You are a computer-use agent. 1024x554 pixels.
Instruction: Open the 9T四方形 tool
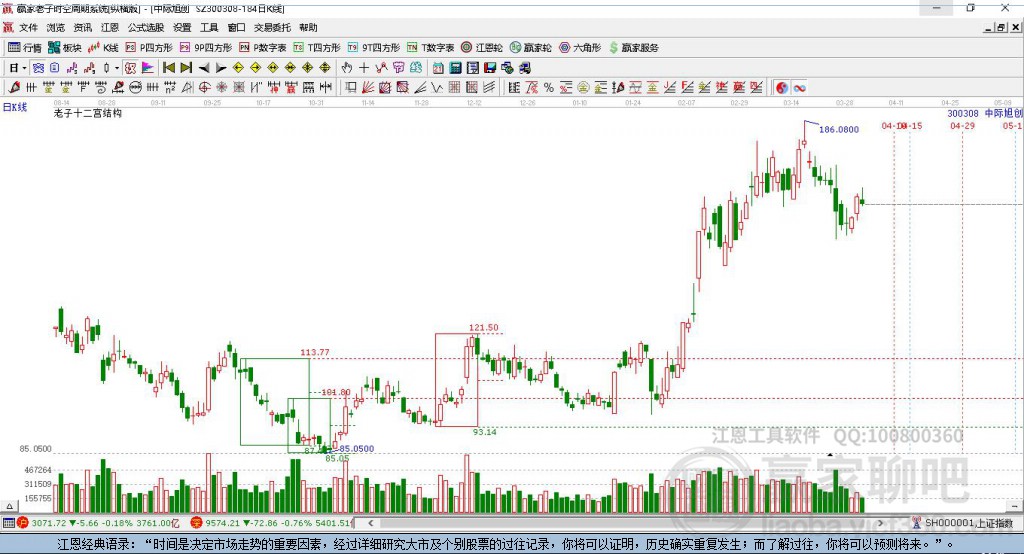point(374,48)
